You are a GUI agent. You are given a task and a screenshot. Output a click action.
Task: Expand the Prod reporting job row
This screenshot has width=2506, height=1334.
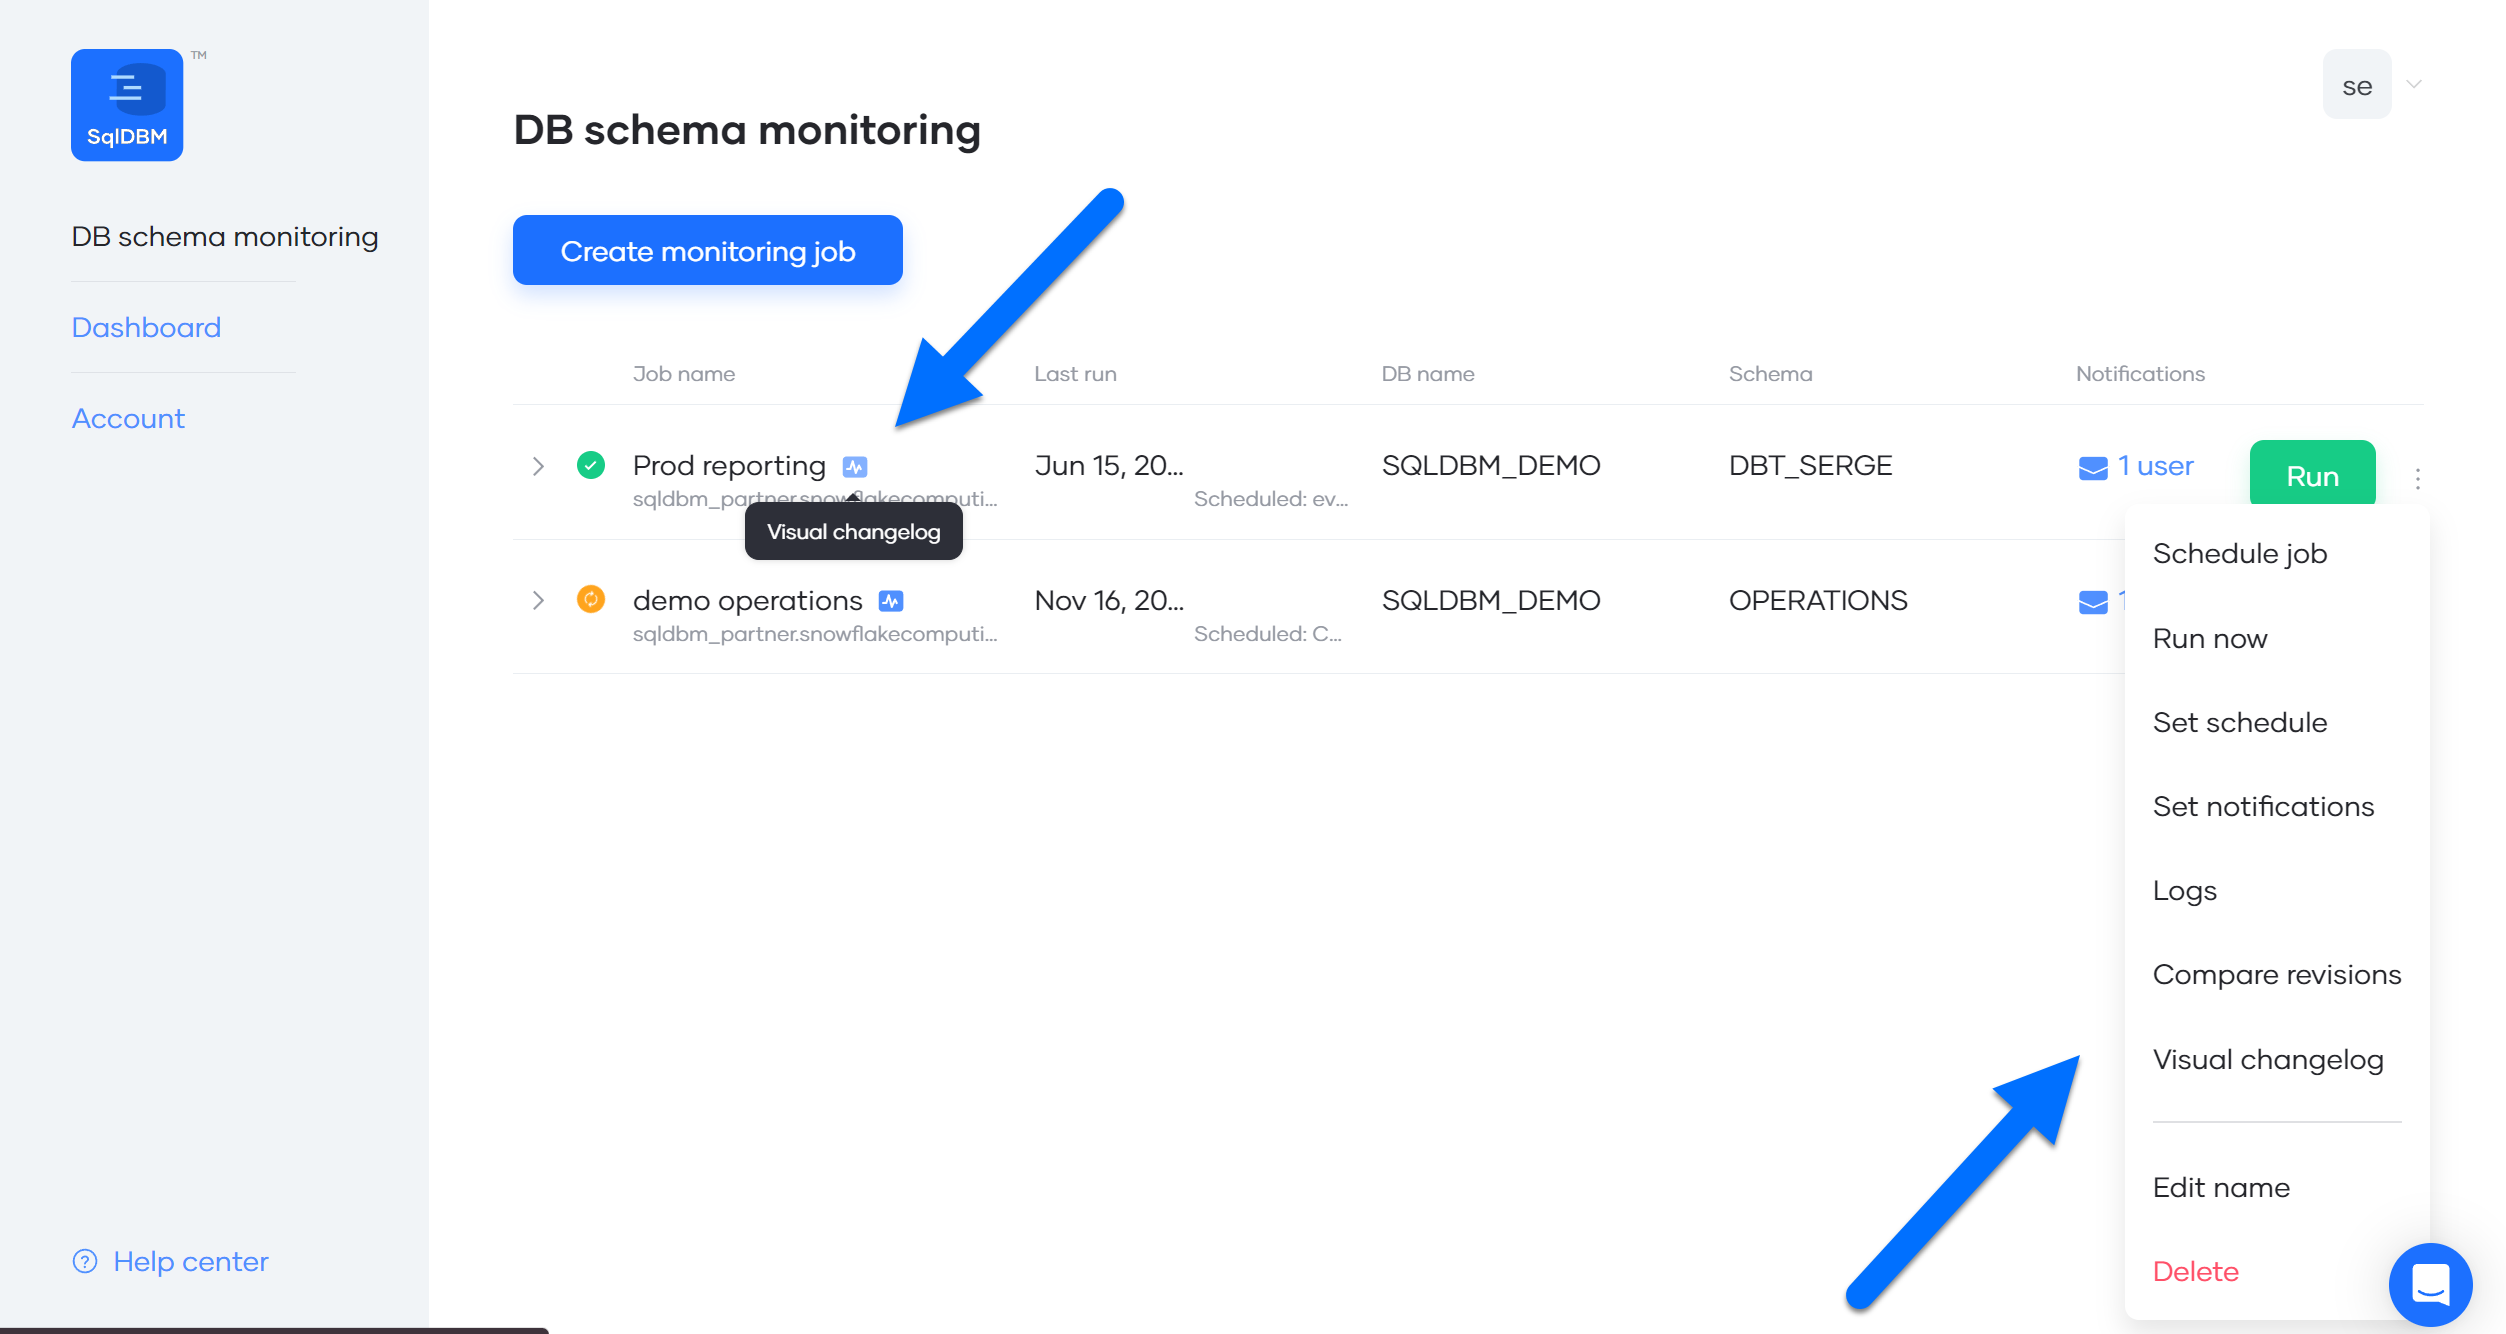point(538,466)
